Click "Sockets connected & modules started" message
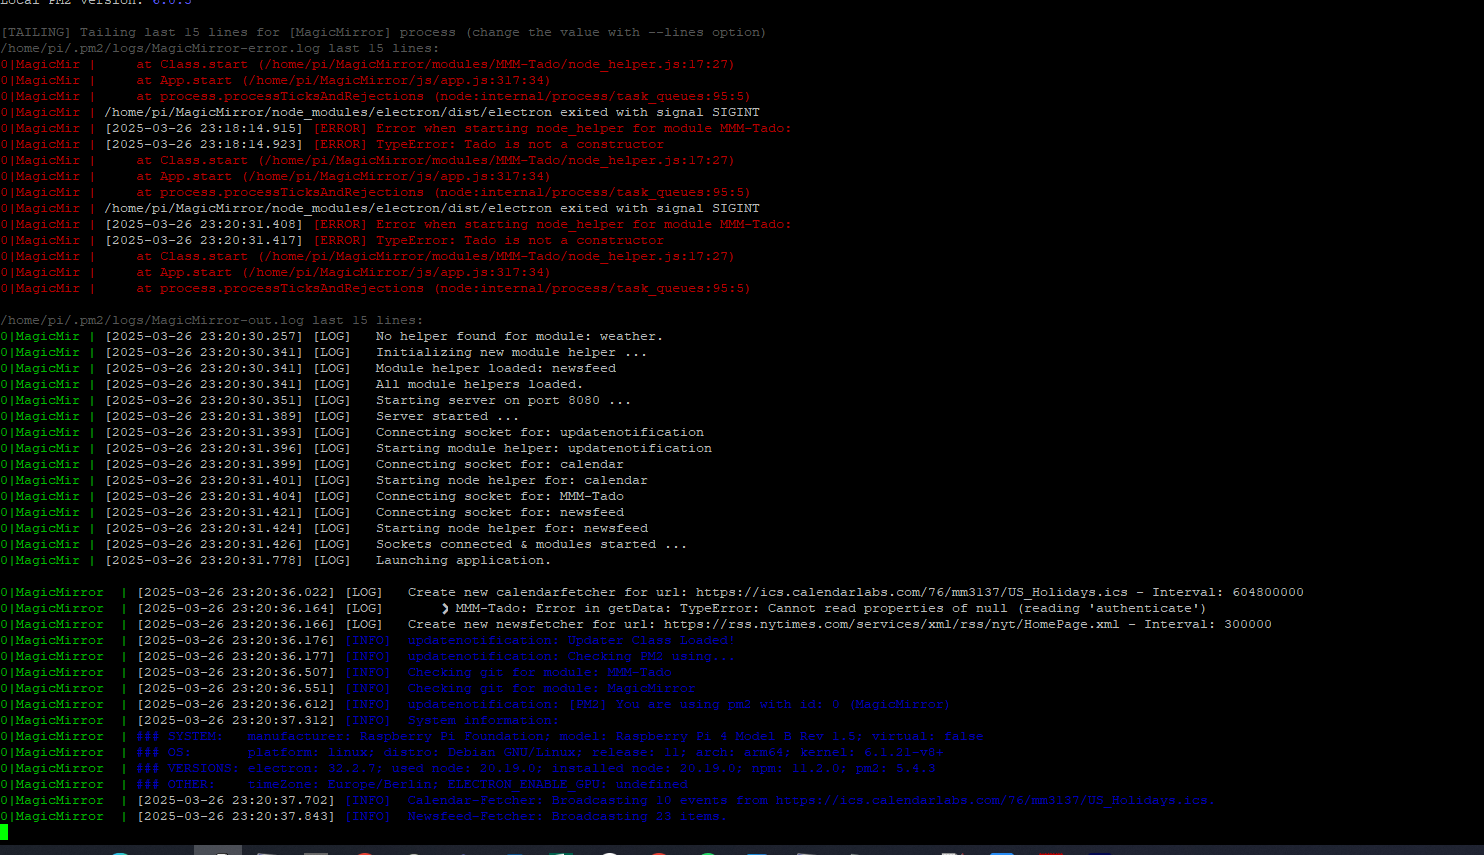 click(531, 544)
